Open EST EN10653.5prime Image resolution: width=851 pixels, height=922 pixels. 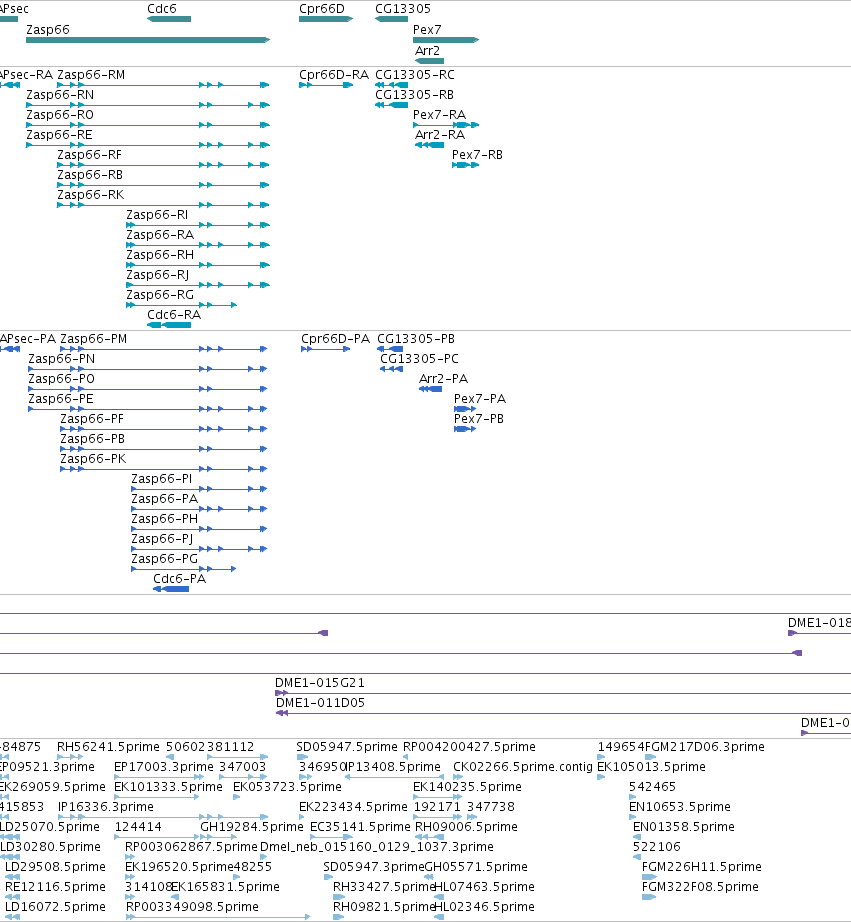click(680, 807)
